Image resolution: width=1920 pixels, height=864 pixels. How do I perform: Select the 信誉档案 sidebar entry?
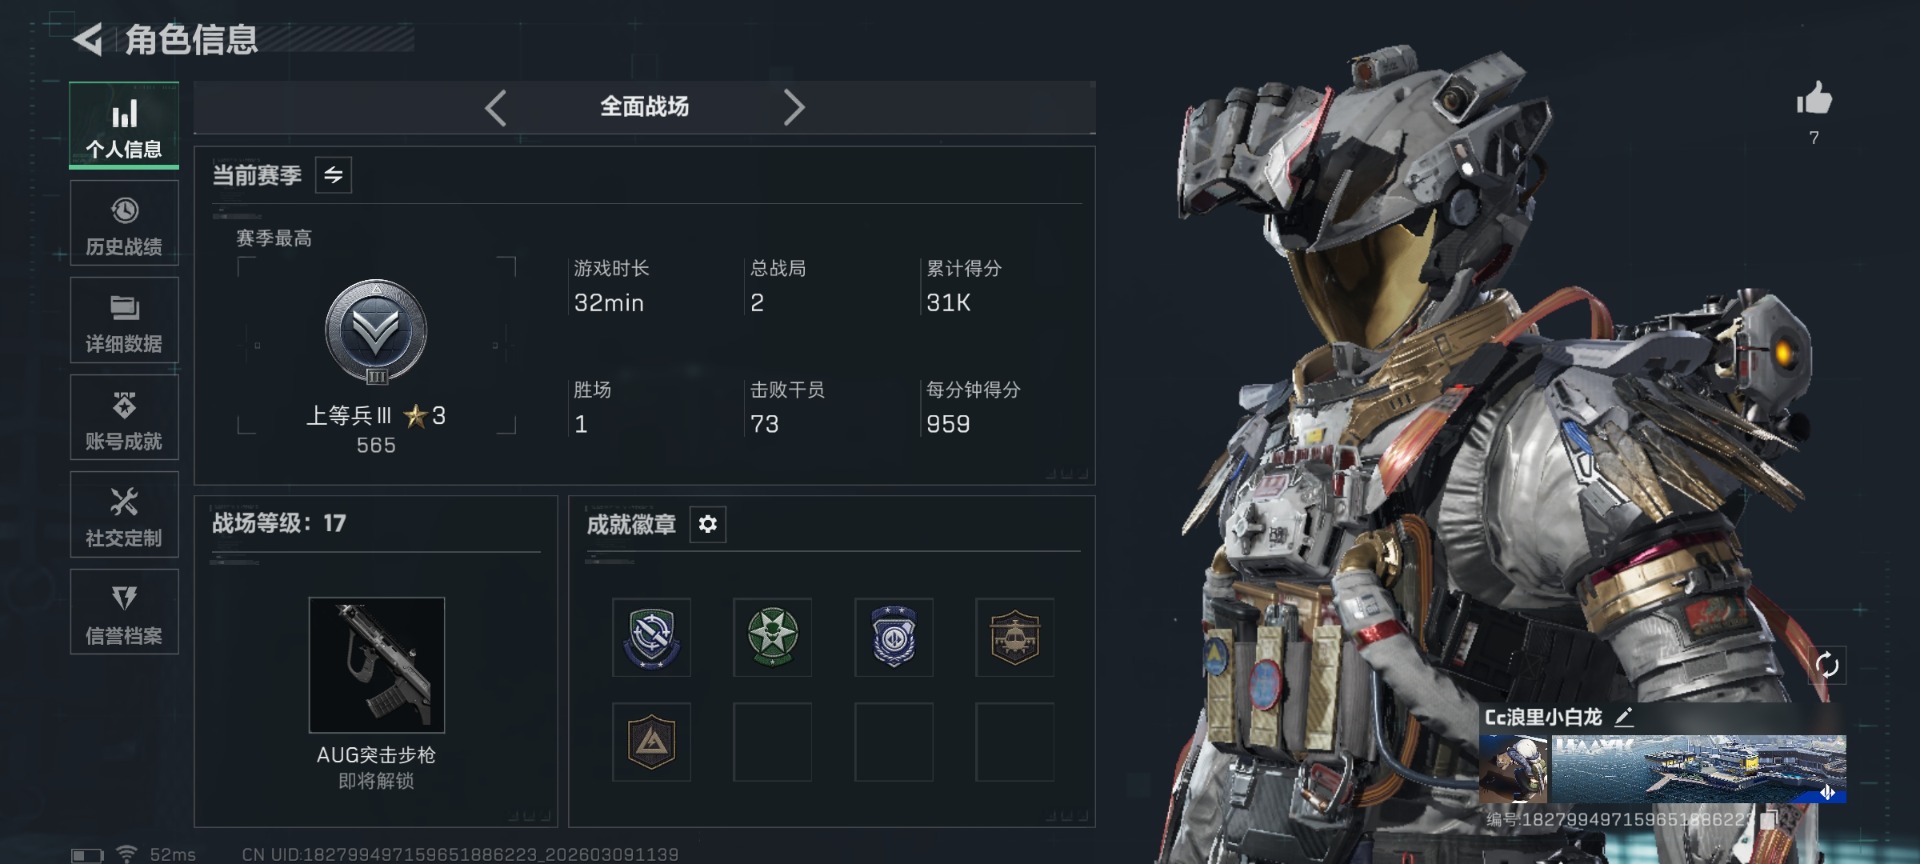tap(124, 612)
